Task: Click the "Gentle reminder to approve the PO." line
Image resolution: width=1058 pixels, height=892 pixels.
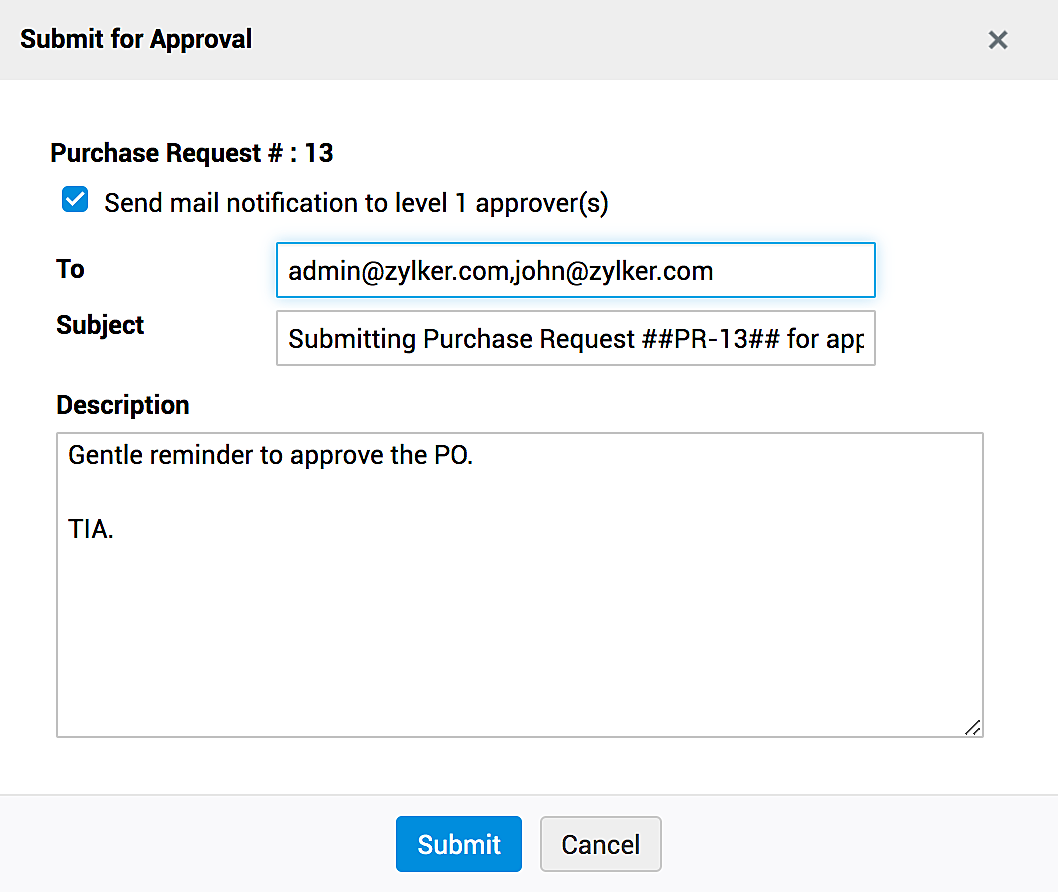Action: tap(270, 456)
